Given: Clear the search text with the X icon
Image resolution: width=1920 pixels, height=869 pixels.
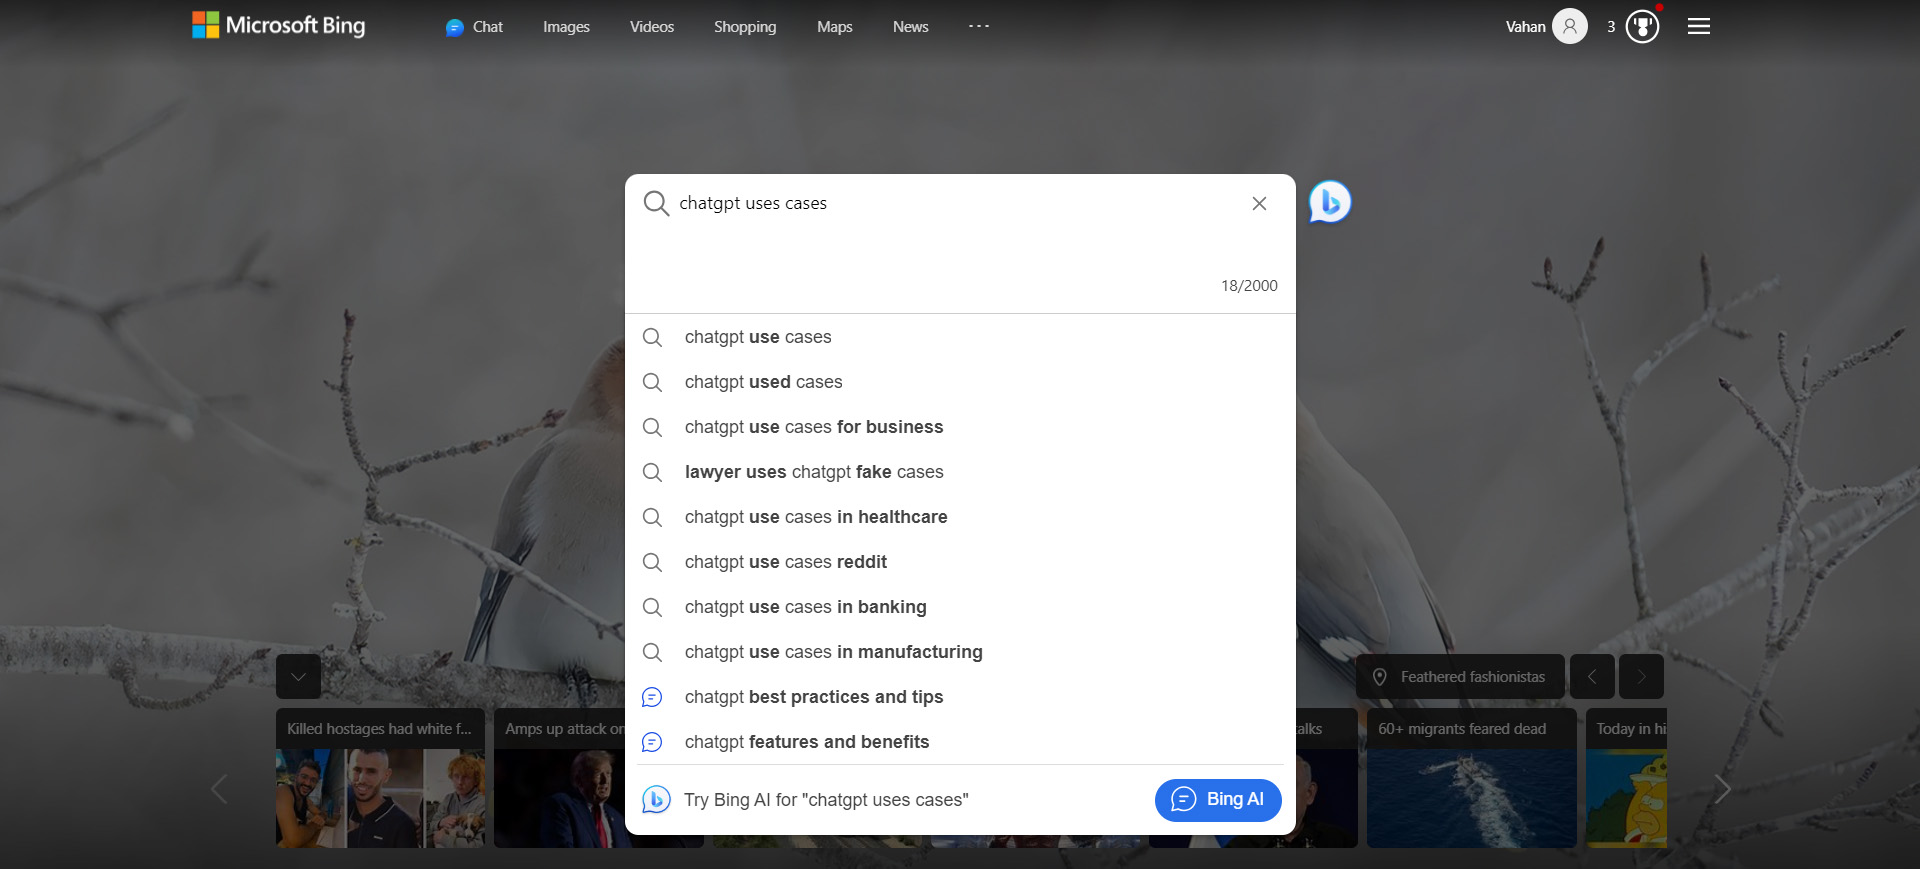Looking at the screenshot, I should pos(1259,204).
